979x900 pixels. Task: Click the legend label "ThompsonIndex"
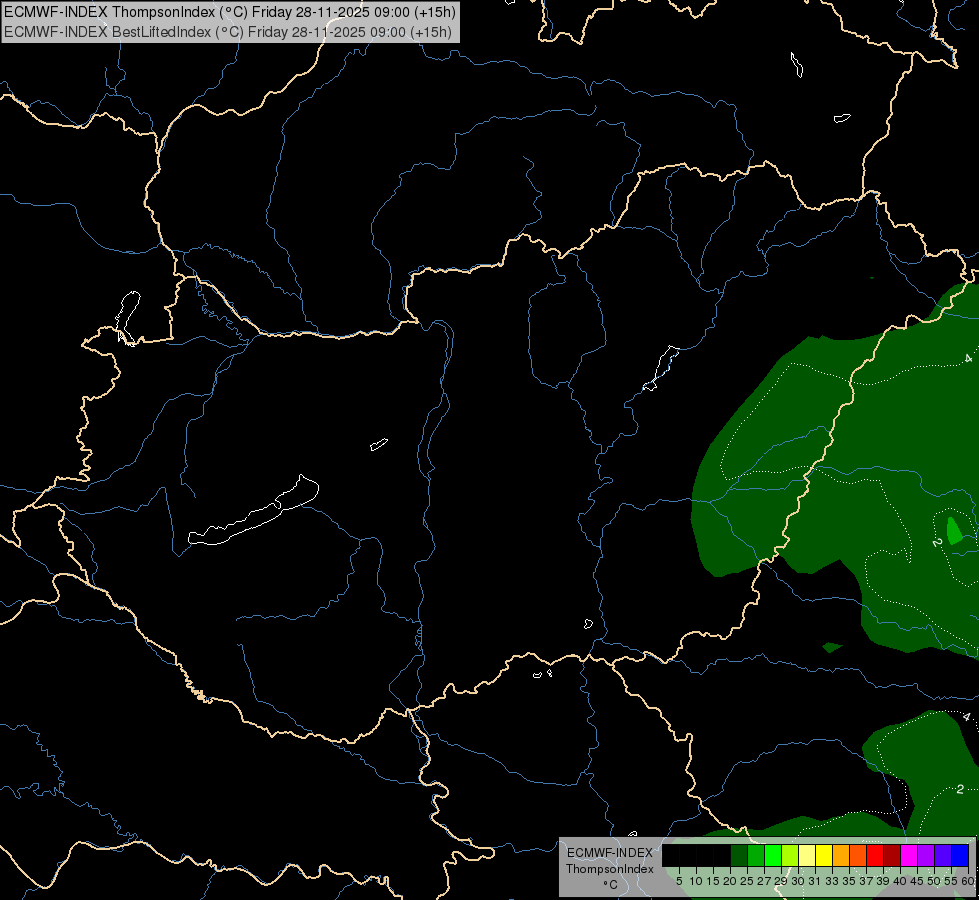point(610,869)
